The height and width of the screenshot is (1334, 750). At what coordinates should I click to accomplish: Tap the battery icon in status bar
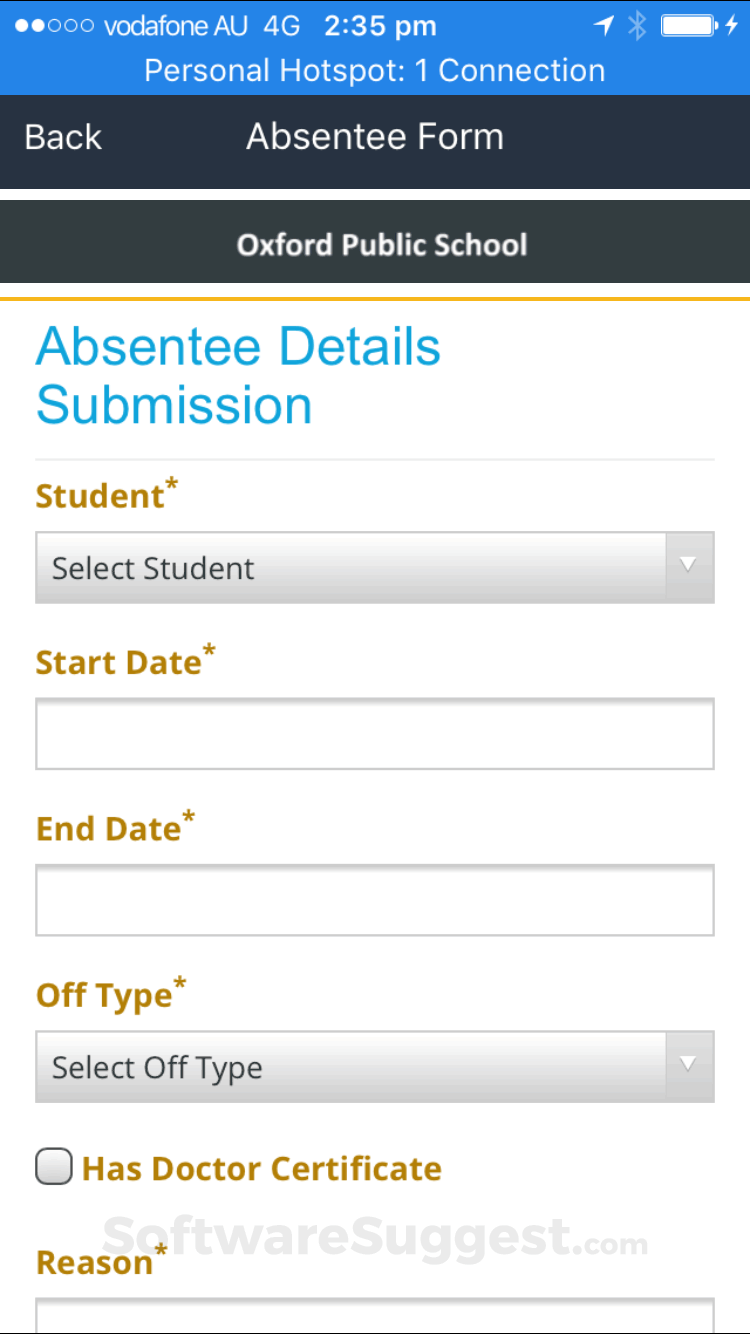click(x=687, y=26)
